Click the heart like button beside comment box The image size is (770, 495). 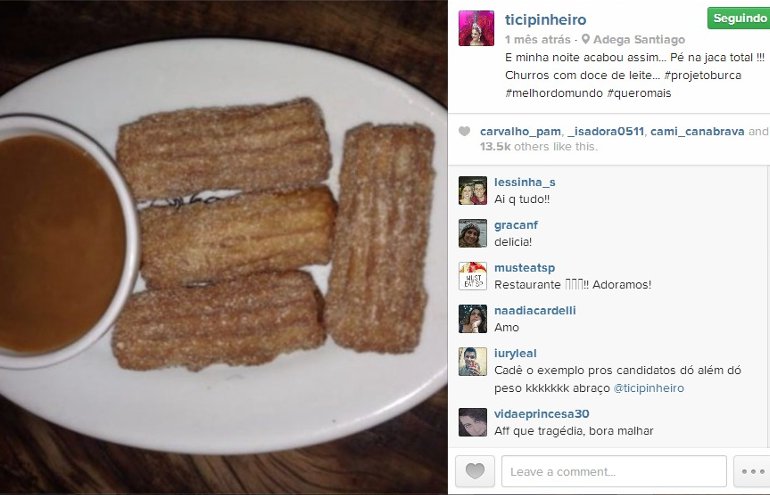pyautogui.click(x=474, y=471)
